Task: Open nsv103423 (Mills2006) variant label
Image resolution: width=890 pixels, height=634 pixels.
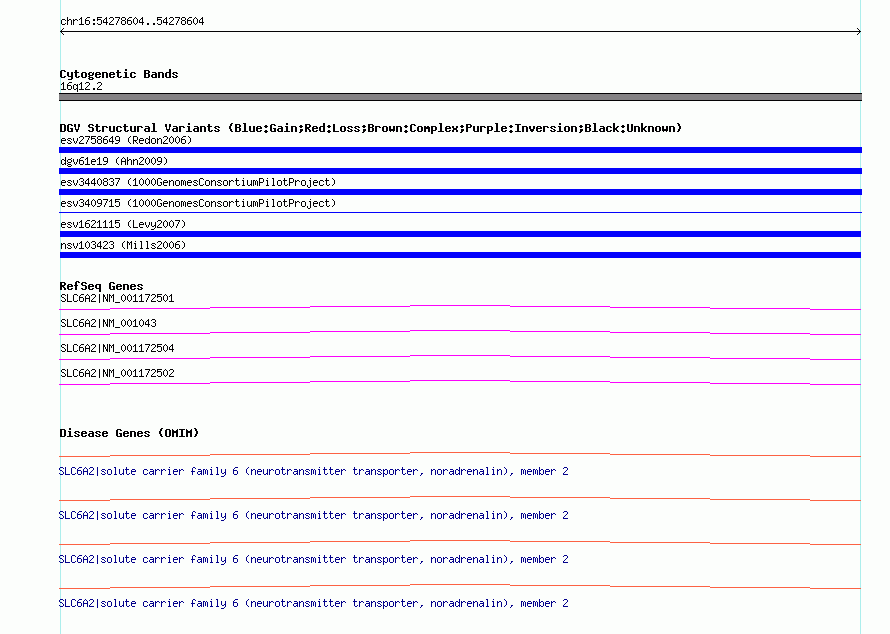Action: [x=123, y=245]
